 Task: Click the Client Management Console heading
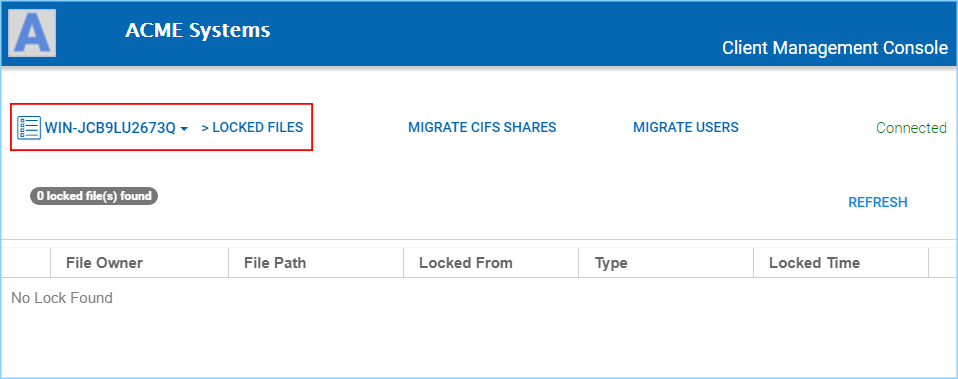coord(835,48)
